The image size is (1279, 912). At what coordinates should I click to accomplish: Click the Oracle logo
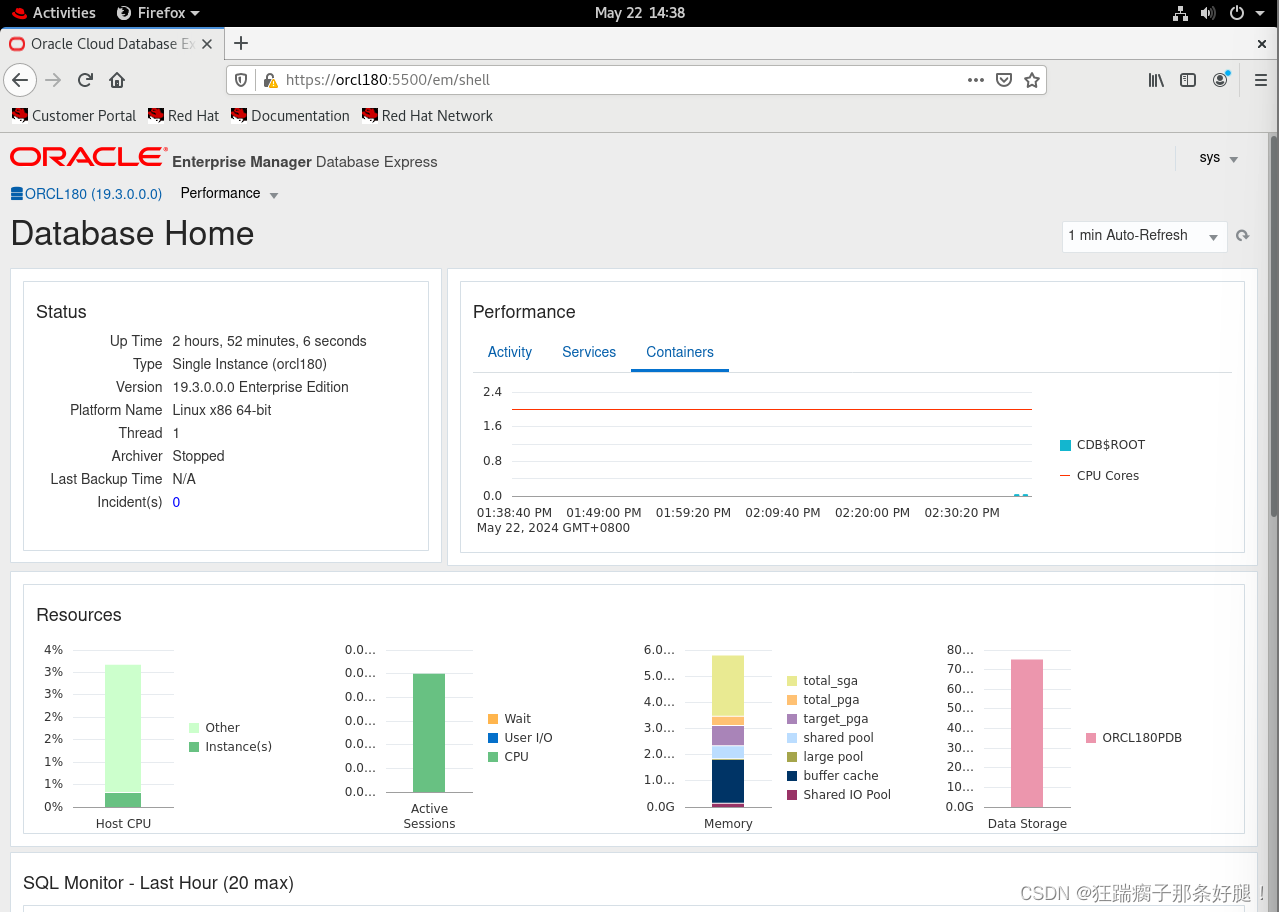(x=88, y=157)
